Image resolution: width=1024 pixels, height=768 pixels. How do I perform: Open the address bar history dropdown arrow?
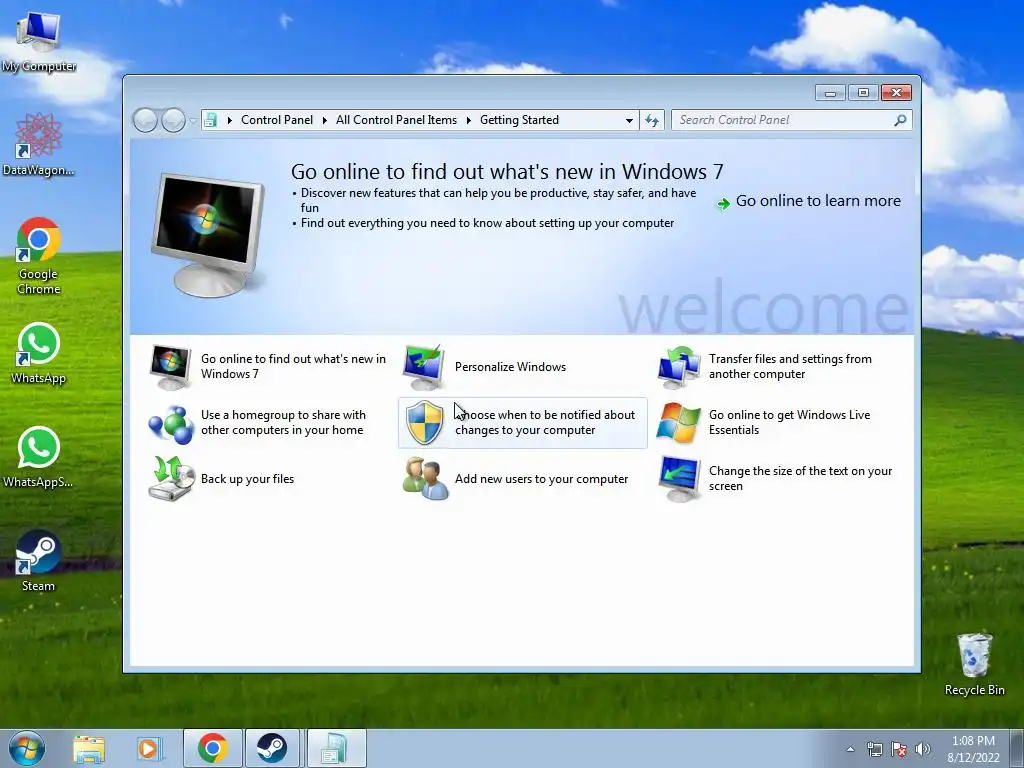coord(629,120)
